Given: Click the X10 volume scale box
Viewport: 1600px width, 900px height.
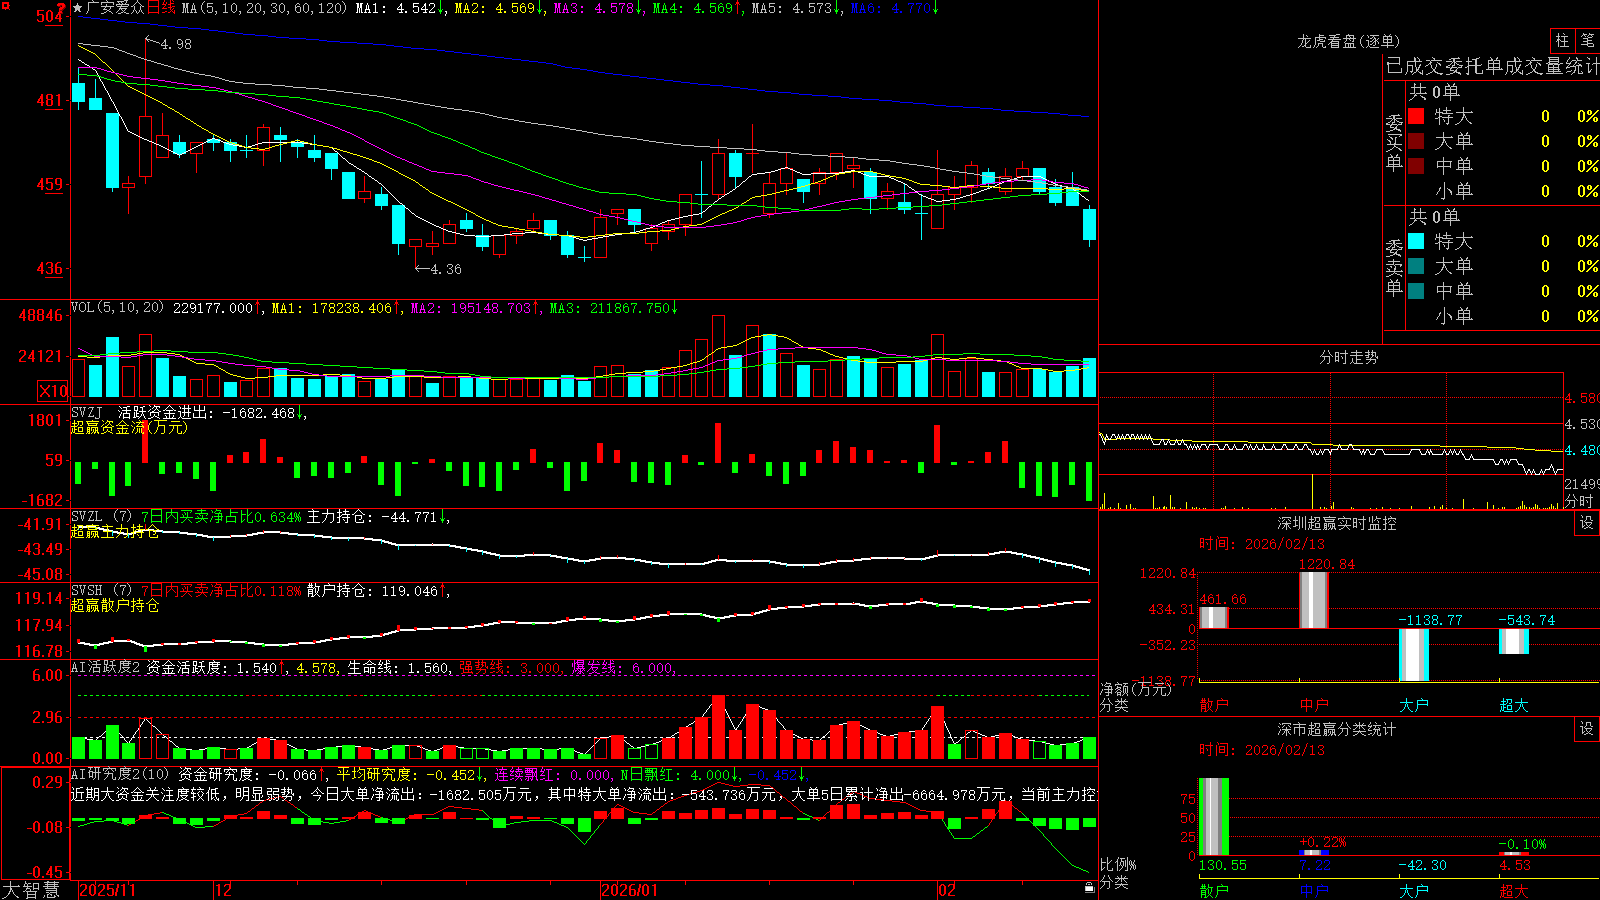Looking at the screenshot, I should pyautogui.click(x=53, y=391).
